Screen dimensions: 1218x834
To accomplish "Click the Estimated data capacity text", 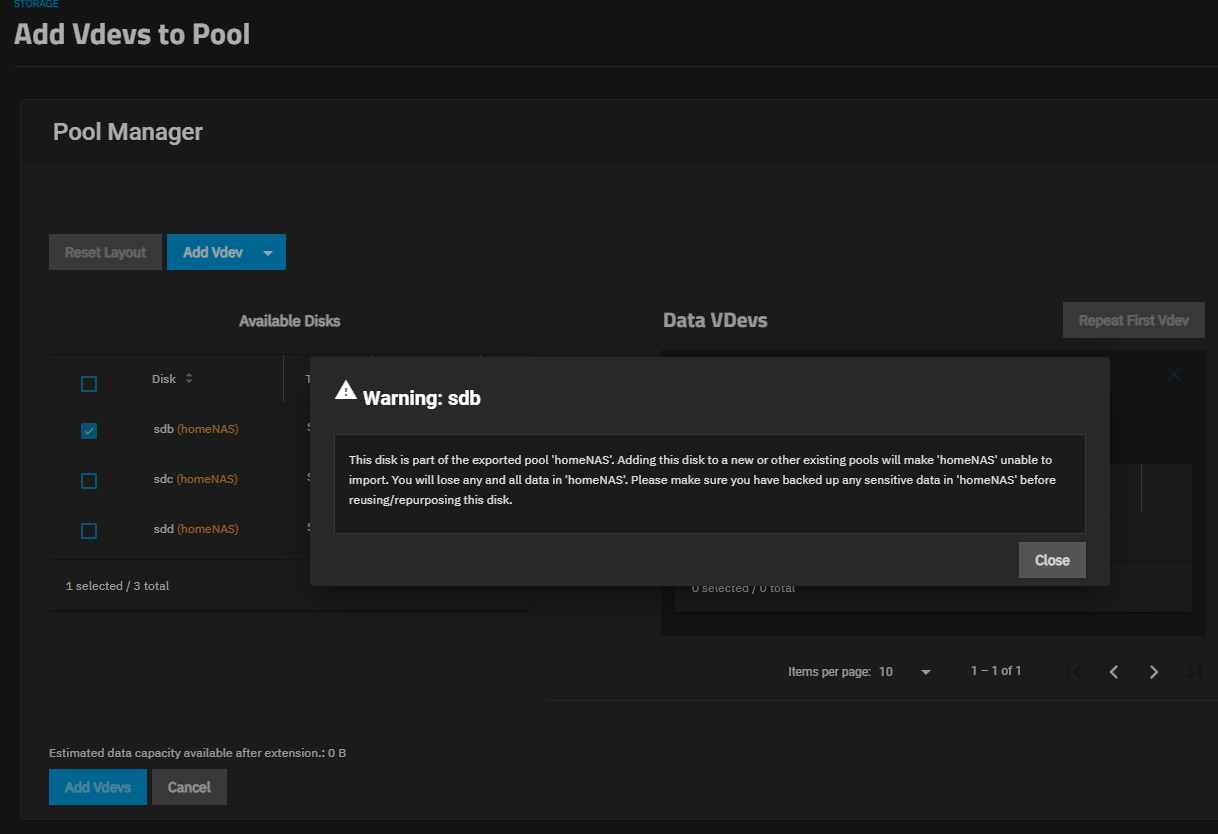I will pyautogui.click(x=197, y=753).
